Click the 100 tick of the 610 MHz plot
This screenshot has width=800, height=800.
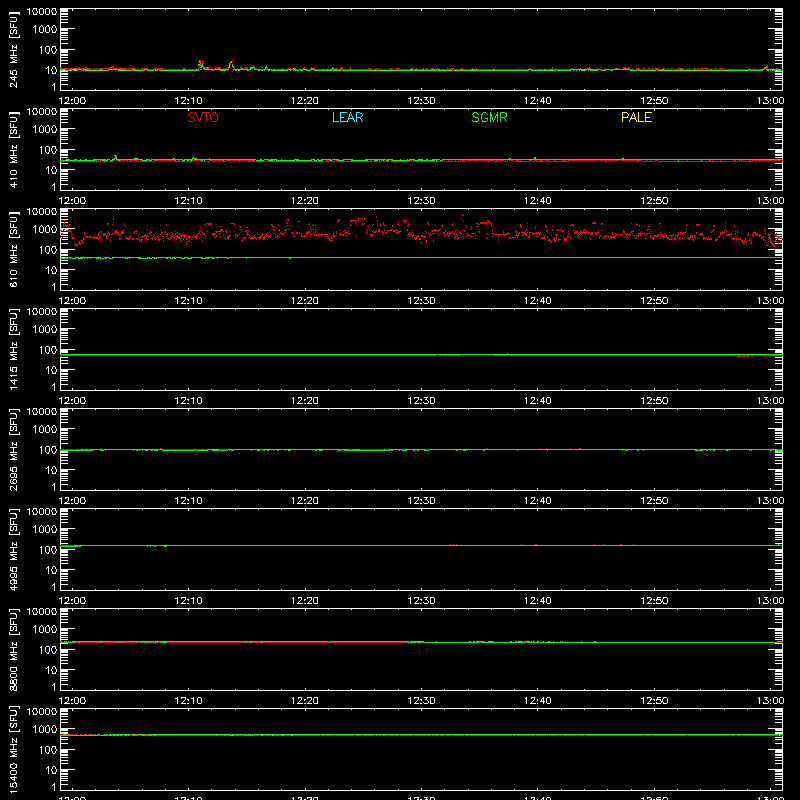point(48,250)
